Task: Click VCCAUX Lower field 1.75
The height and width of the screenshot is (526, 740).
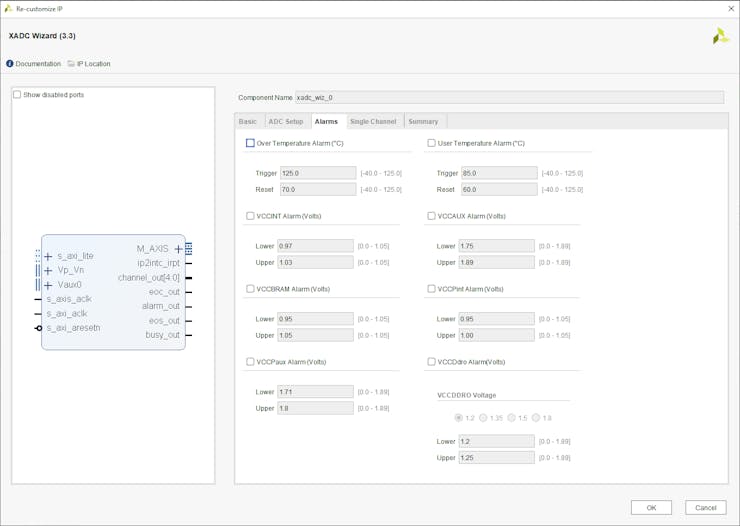Action: pos(496,246)
